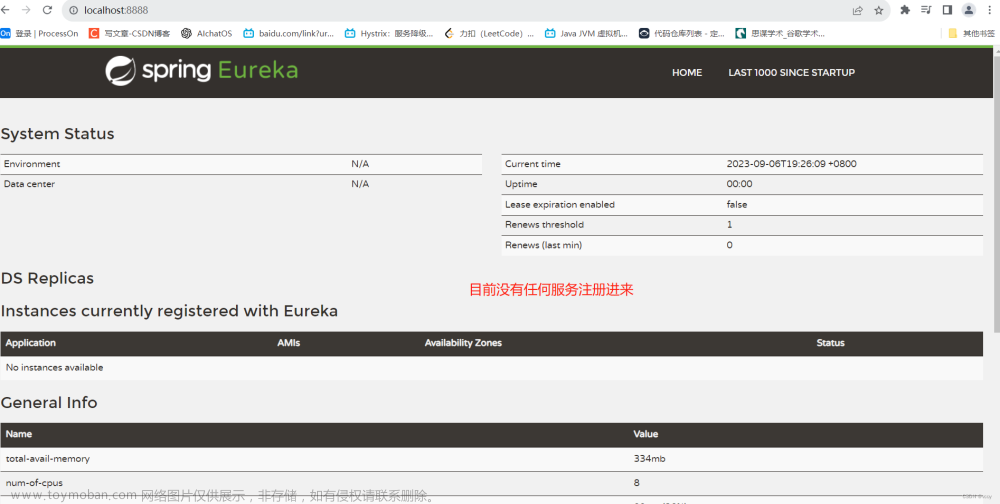1000x504 pixels.
Task: Click the Instances currently registered with Eureka heading
Action: pyautogui.click(x=169, y=311)
